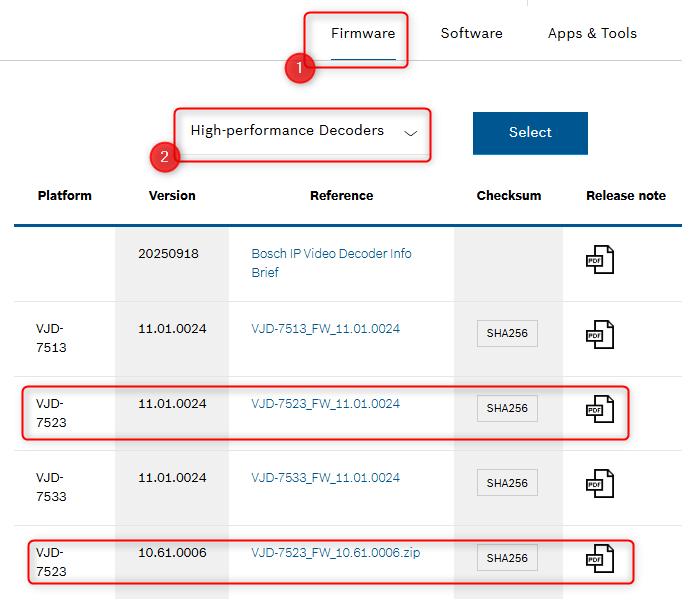Viewport: 682px width, 599px height.
Task: Open the Apps & Tools tab
Action: (x=592, y=34)
